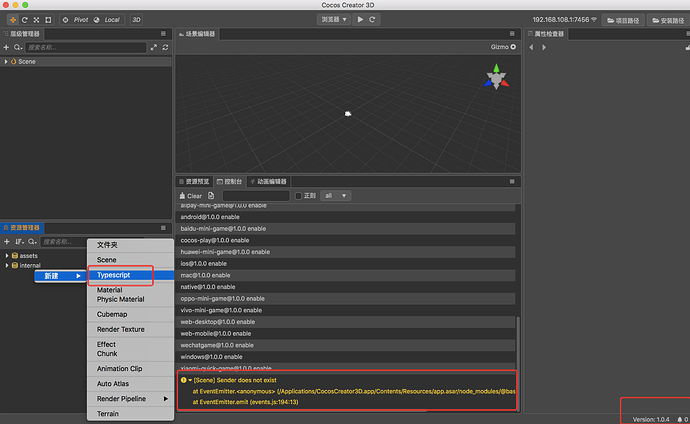This screenshot has width=690, height=424.
Task: Select the rect transform tool
Action: 48,20
